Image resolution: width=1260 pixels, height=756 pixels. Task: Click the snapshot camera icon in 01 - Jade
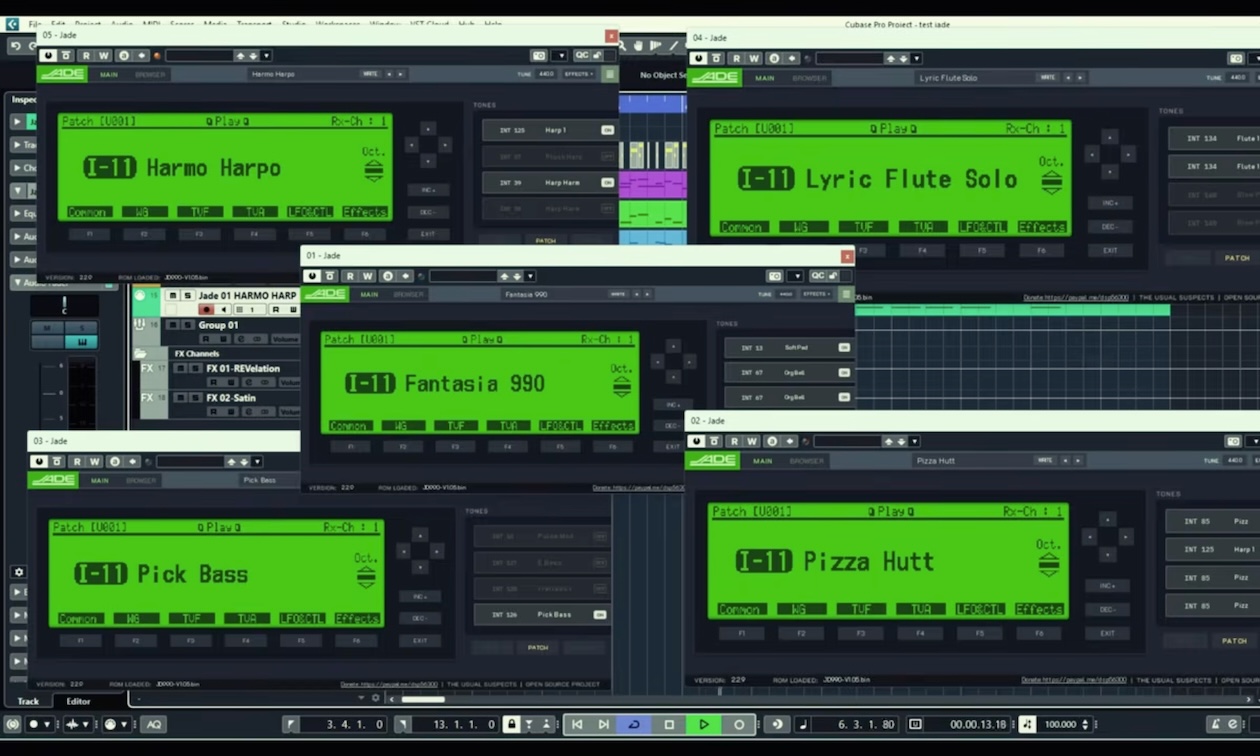point(775,276)
